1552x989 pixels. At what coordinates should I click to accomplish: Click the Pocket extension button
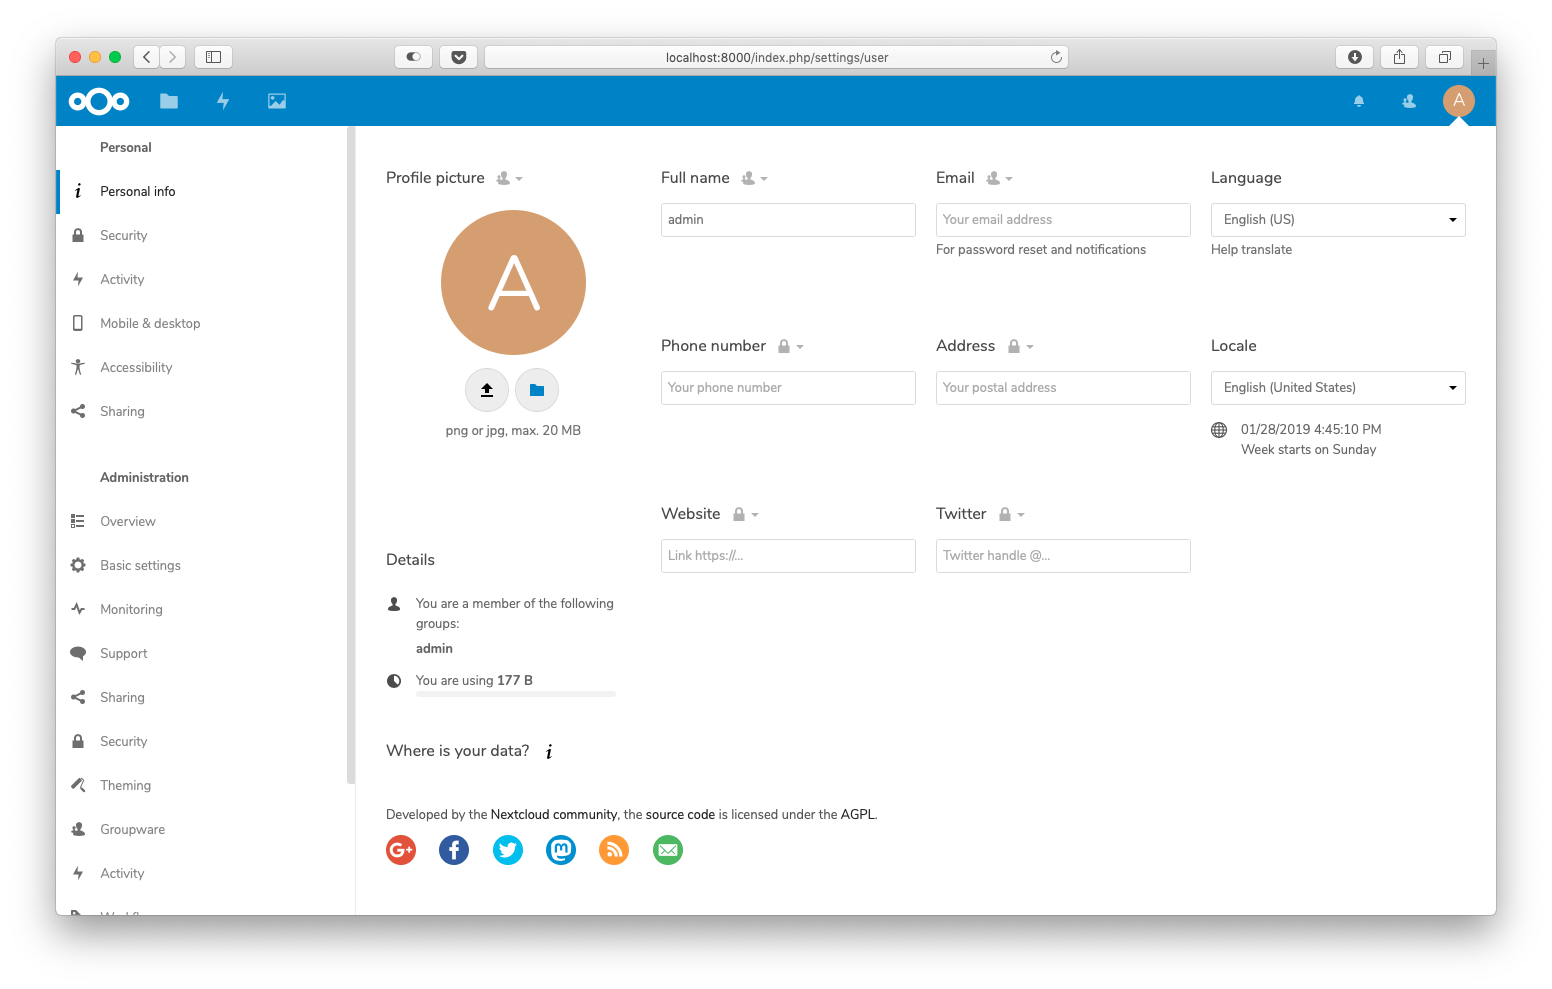point(459,57)
